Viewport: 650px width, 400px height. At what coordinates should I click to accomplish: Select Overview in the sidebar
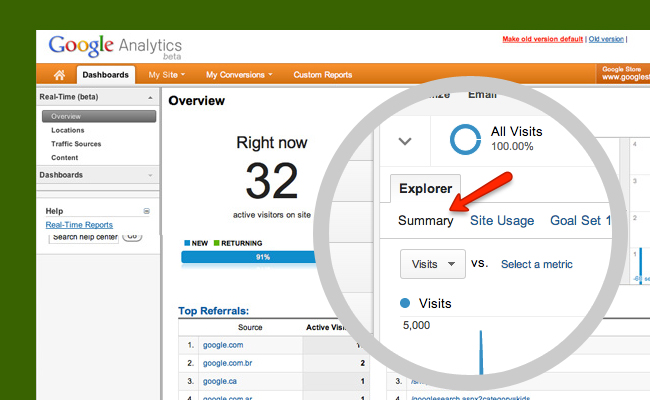tap(99, 116)
